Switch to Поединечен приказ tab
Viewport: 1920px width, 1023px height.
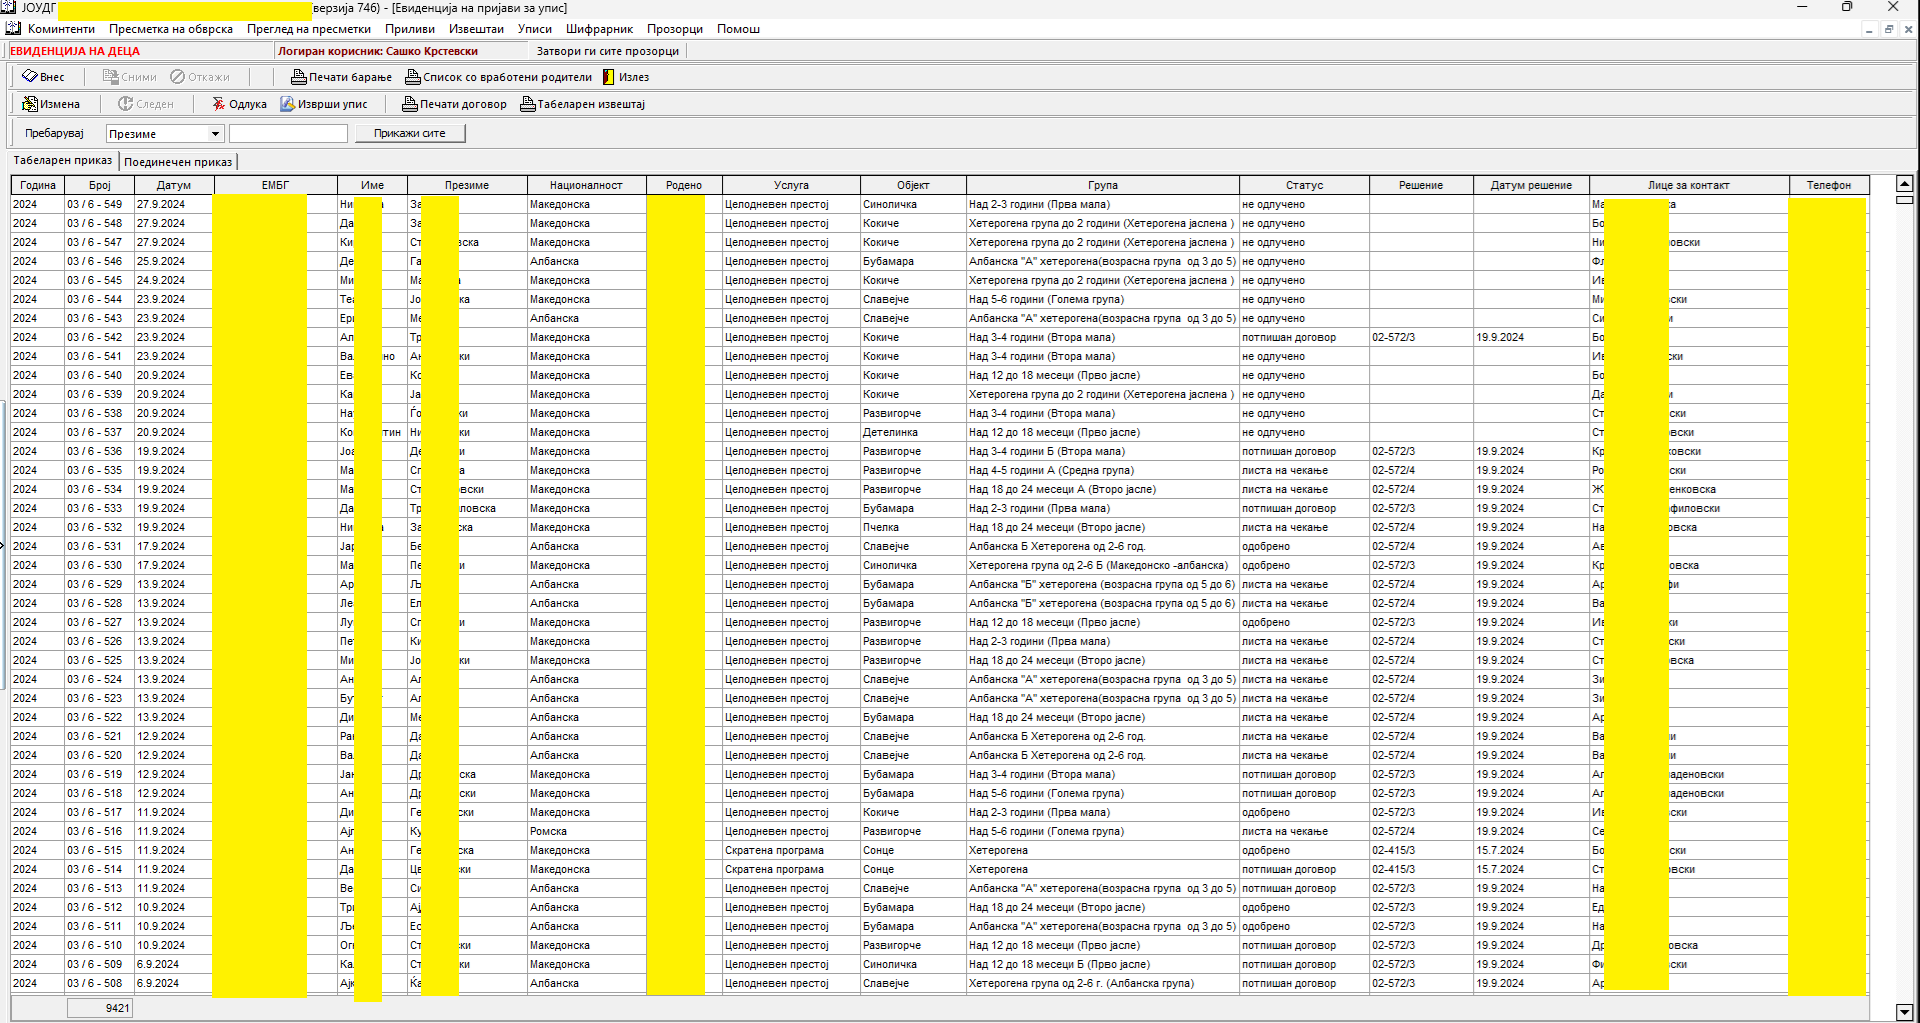(x=178, y=162)
